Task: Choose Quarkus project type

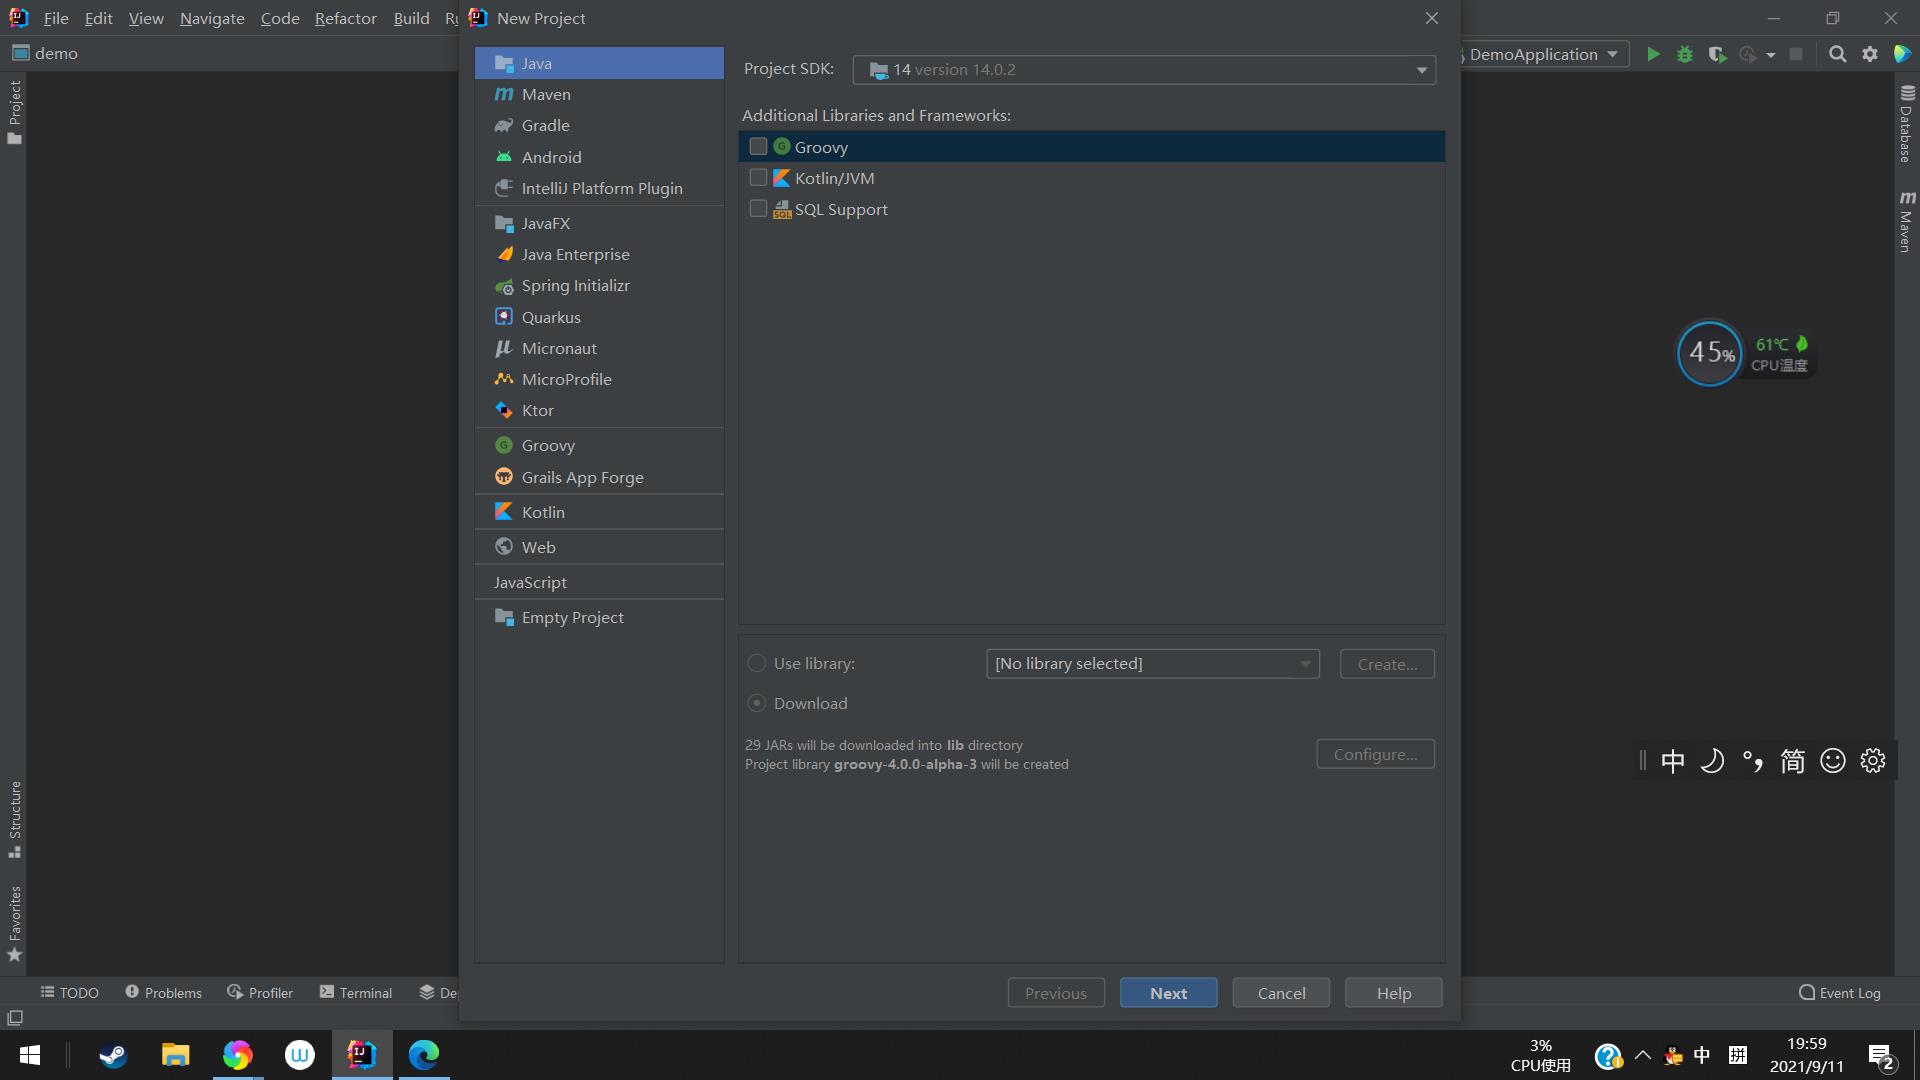Action: click(x=599, y=317)
